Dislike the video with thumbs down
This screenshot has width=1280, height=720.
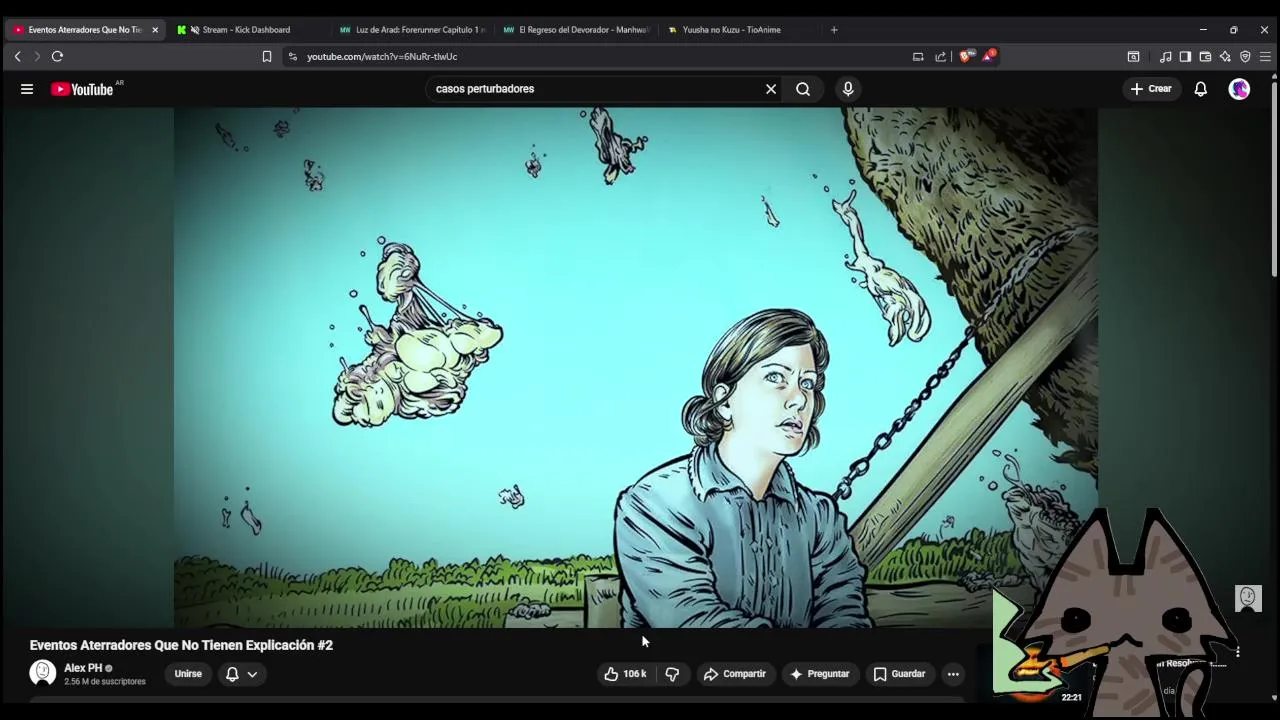(672, 674)
